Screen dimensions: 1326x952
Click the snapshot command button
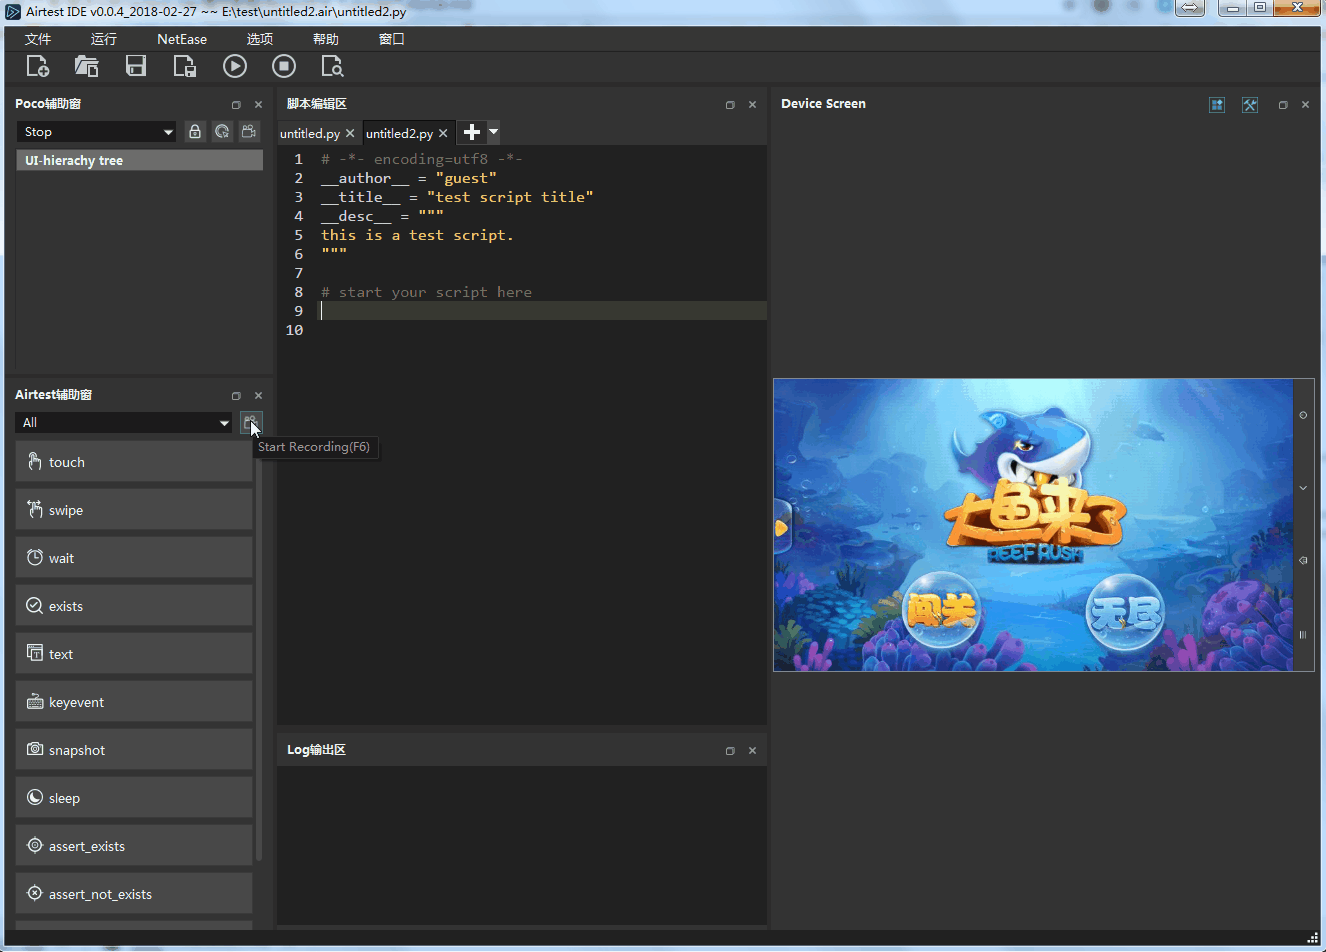pos(134,750)
